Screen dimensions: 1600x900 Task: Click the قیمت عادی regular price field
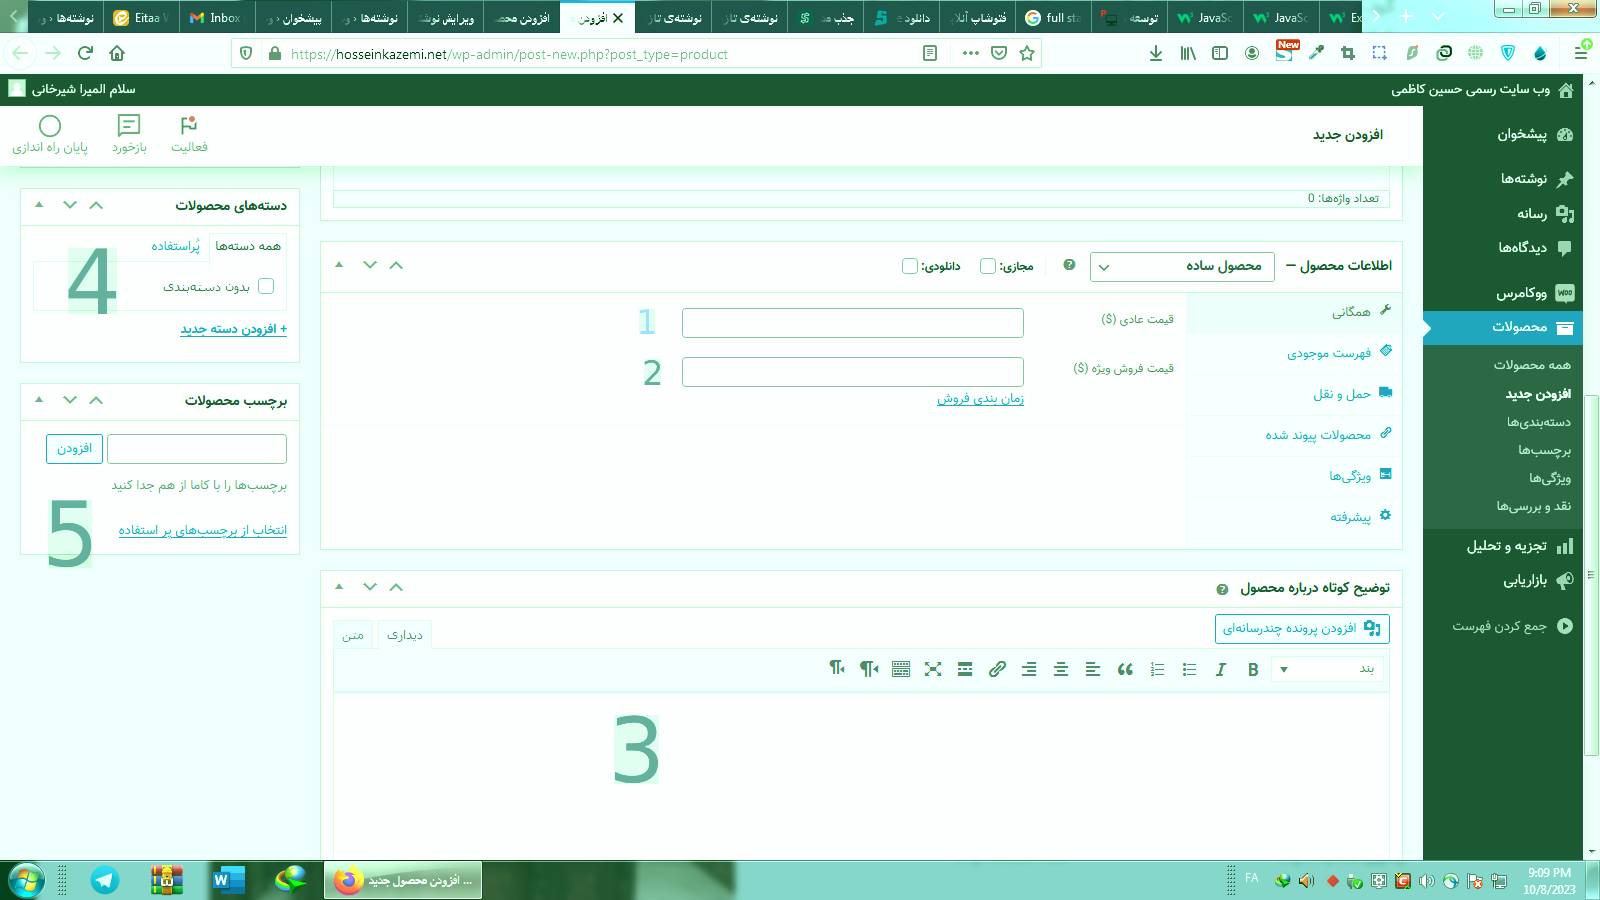coord(853,323)
